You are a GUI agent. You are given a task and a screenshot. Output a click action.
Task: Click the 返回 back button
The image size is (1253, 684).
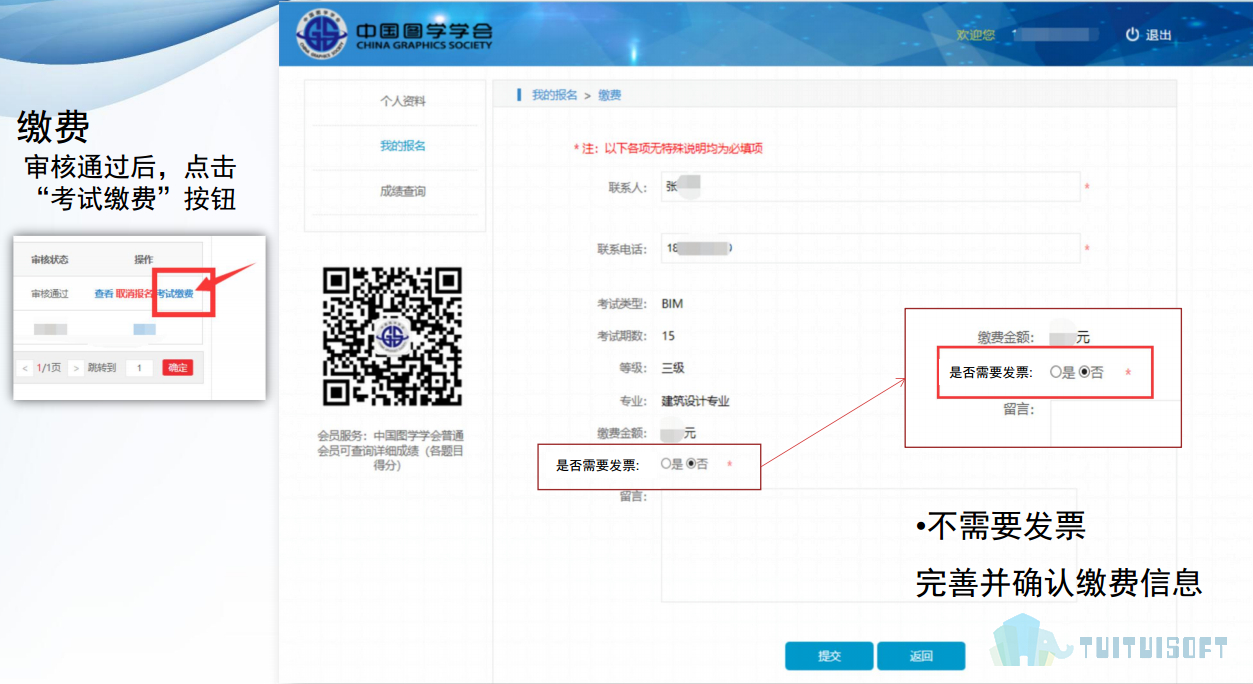click(x=921, y=656)
